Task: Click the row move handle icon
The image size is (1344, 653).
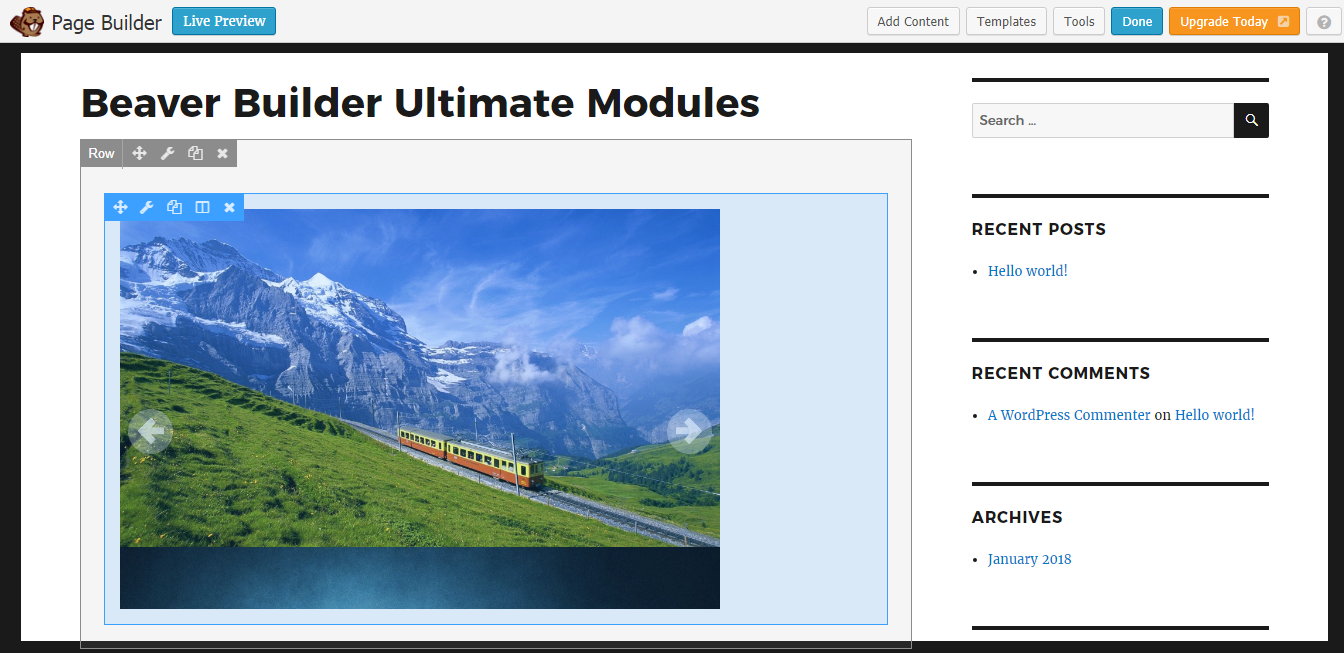Action: coord(140,153)
